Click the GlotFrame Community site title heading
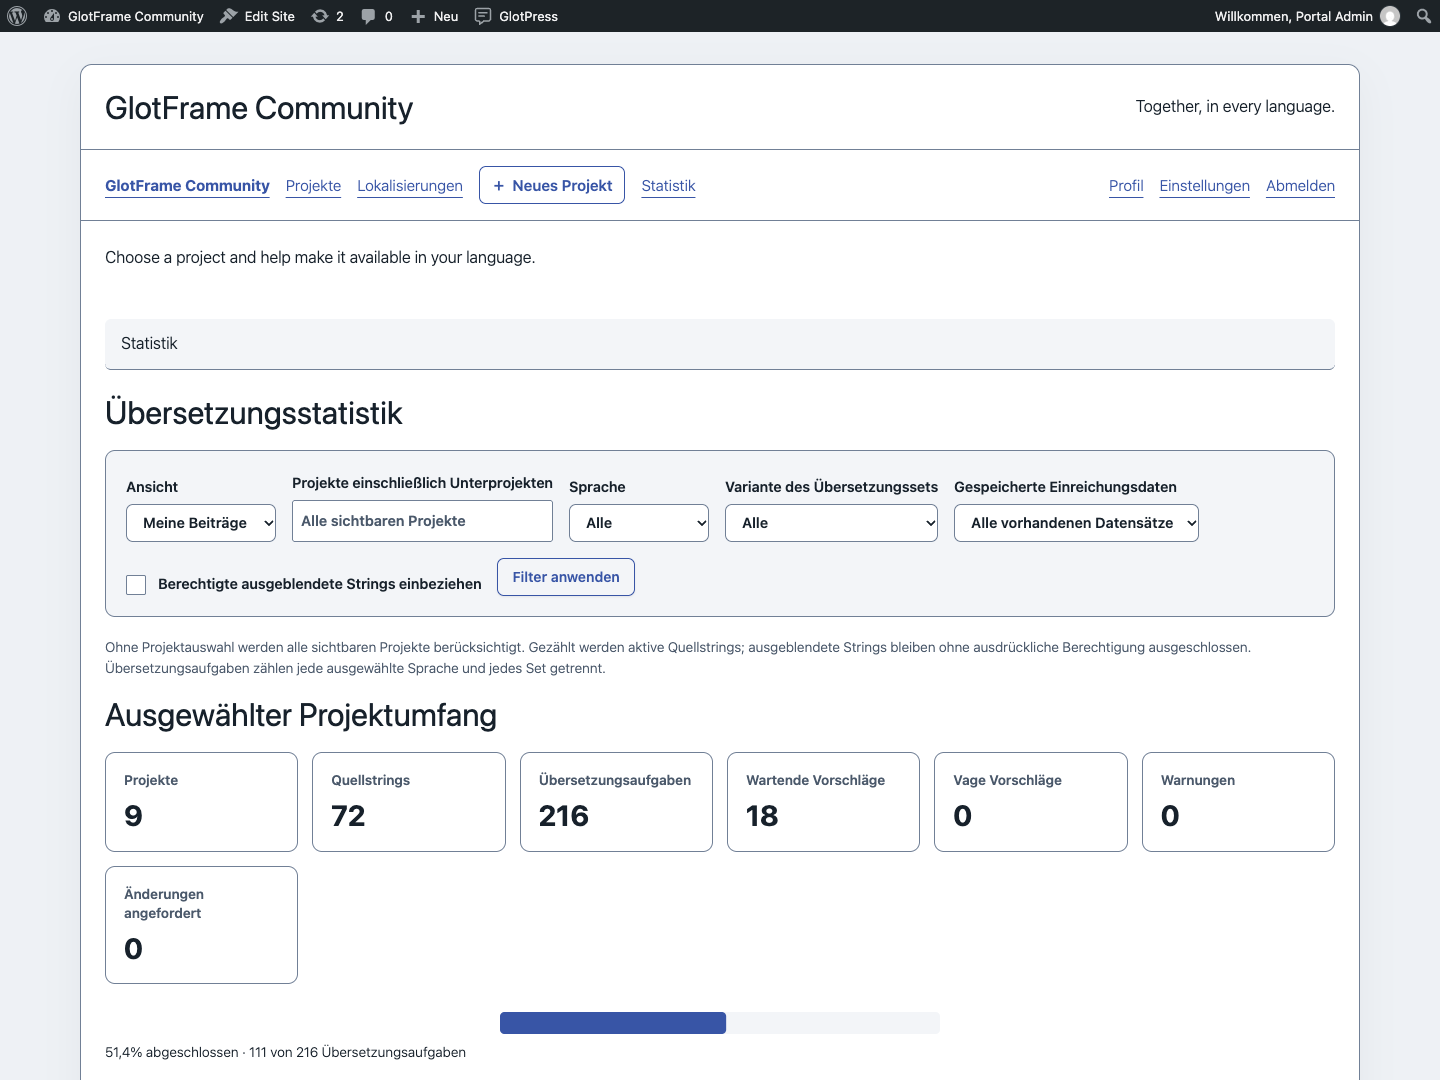This screenshot has height=1080, width=1440. point(259,108)
